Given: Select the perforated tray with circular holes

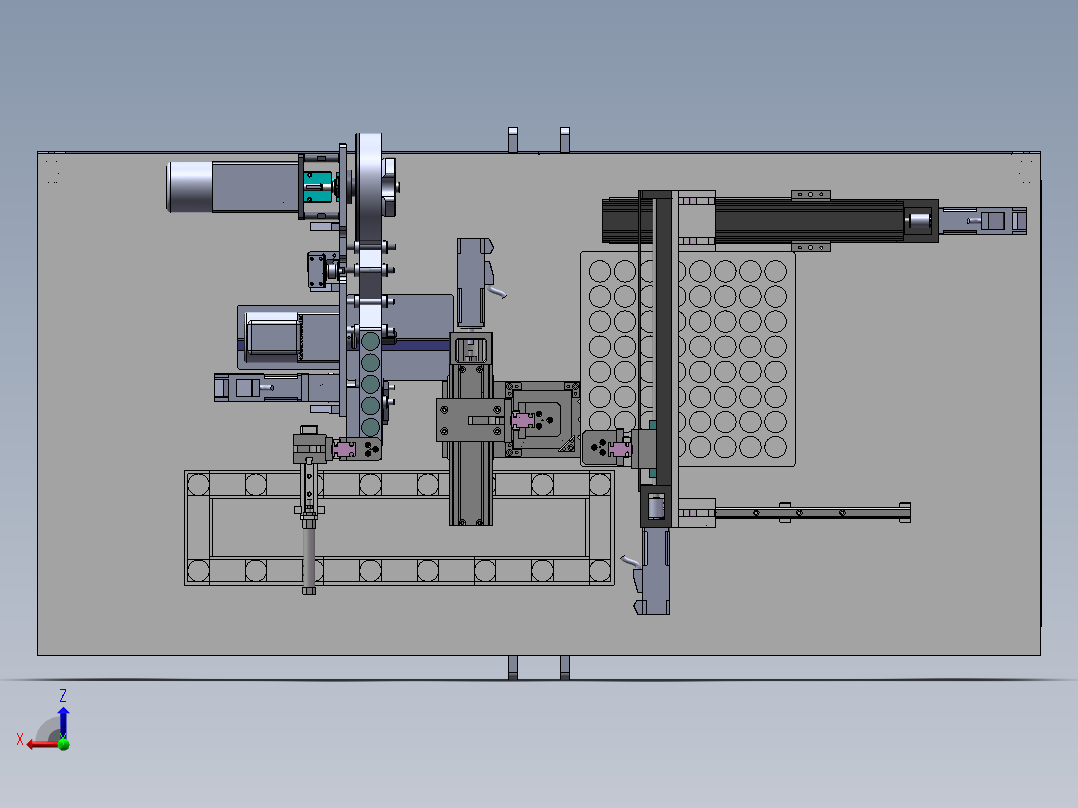Looking at the screenshot, I should tap(688, 358).
